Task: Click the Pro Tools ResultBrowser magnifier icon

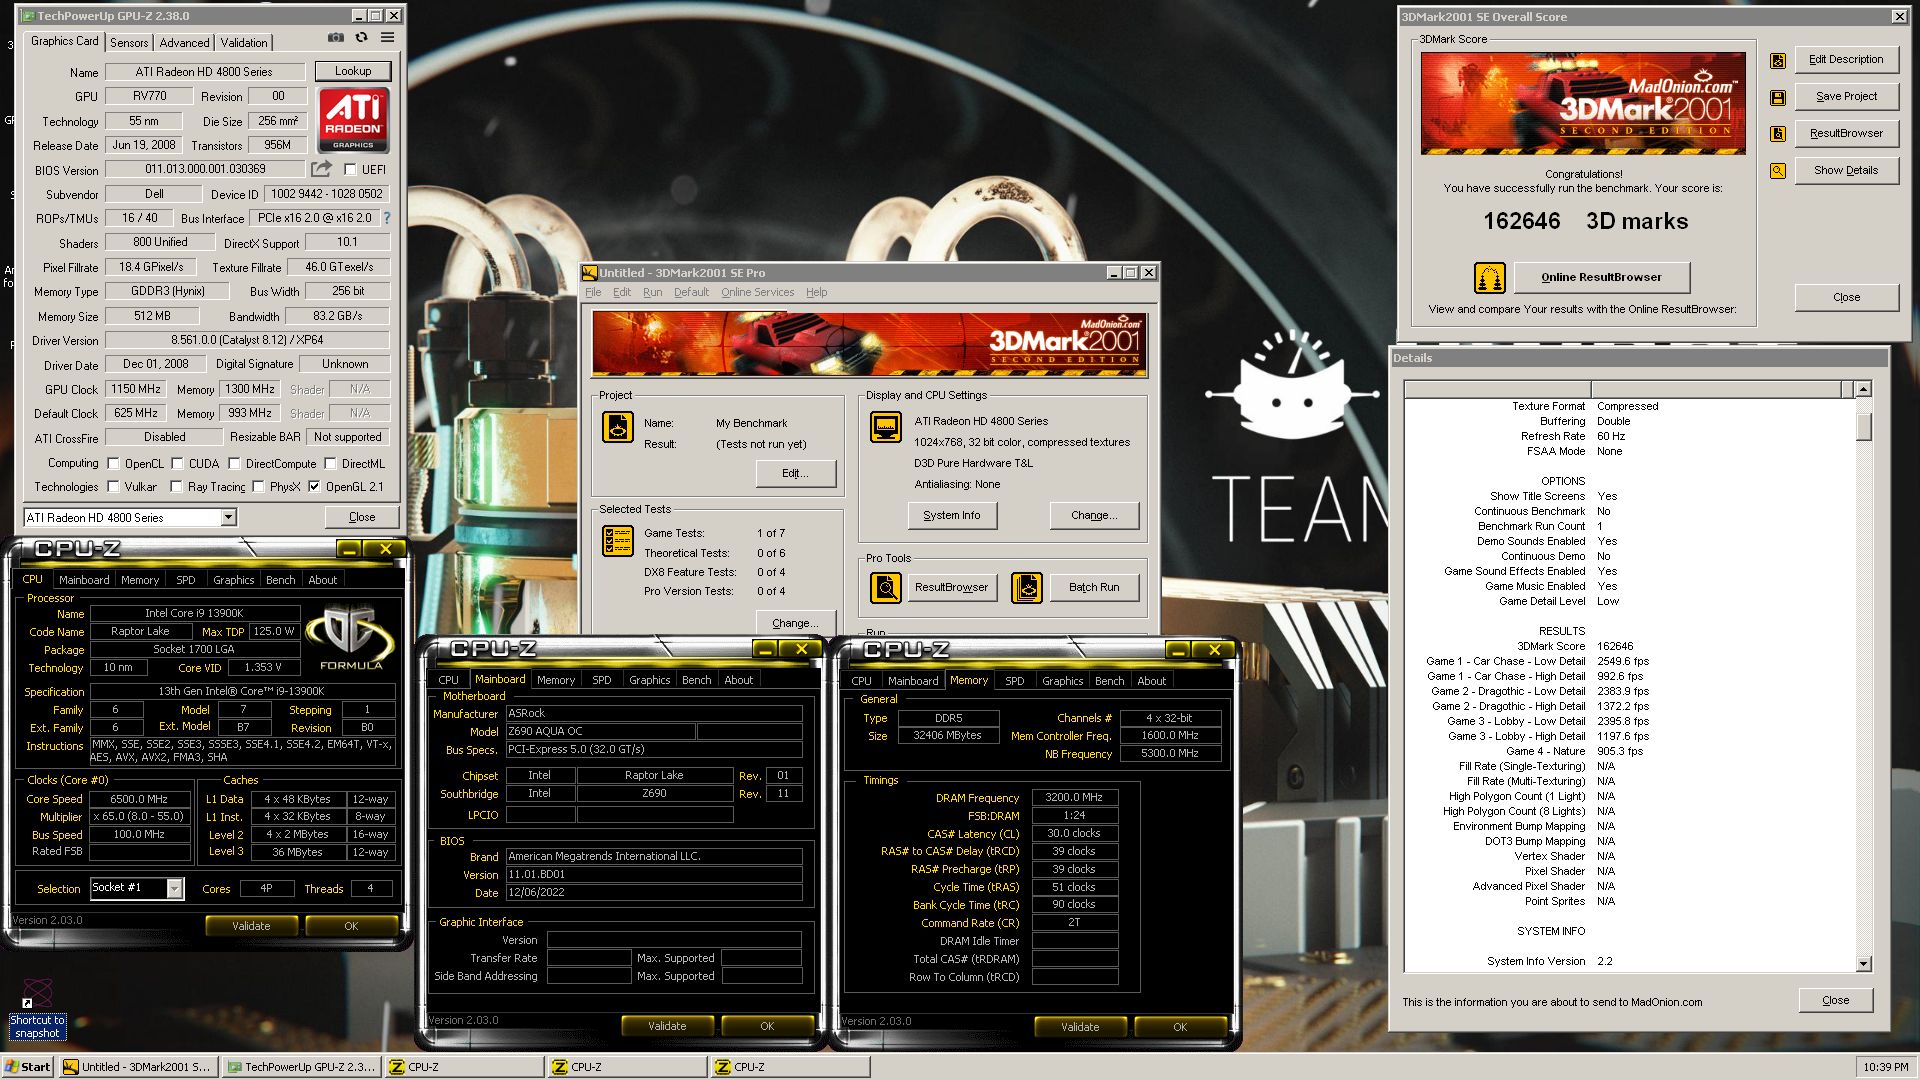Action: 886,588
